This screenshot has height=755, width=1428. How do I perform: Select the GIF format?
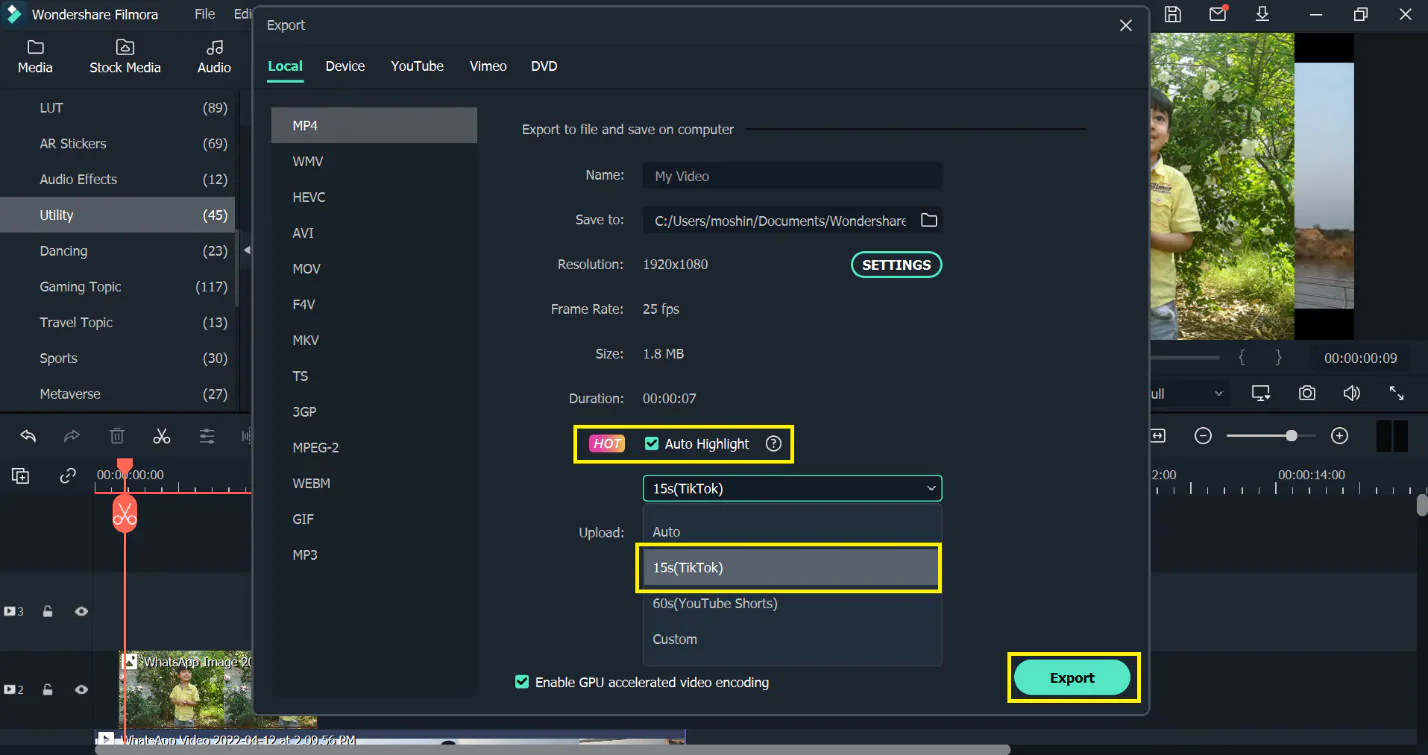click(x=374, y=519)
